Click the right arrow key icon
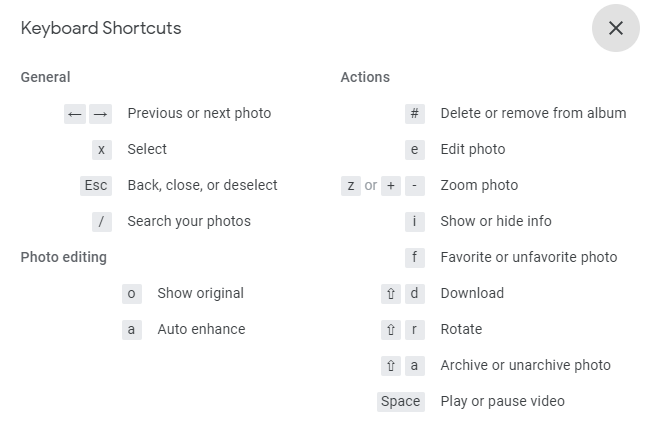This screenshot has width=648, height=439. 100,113
